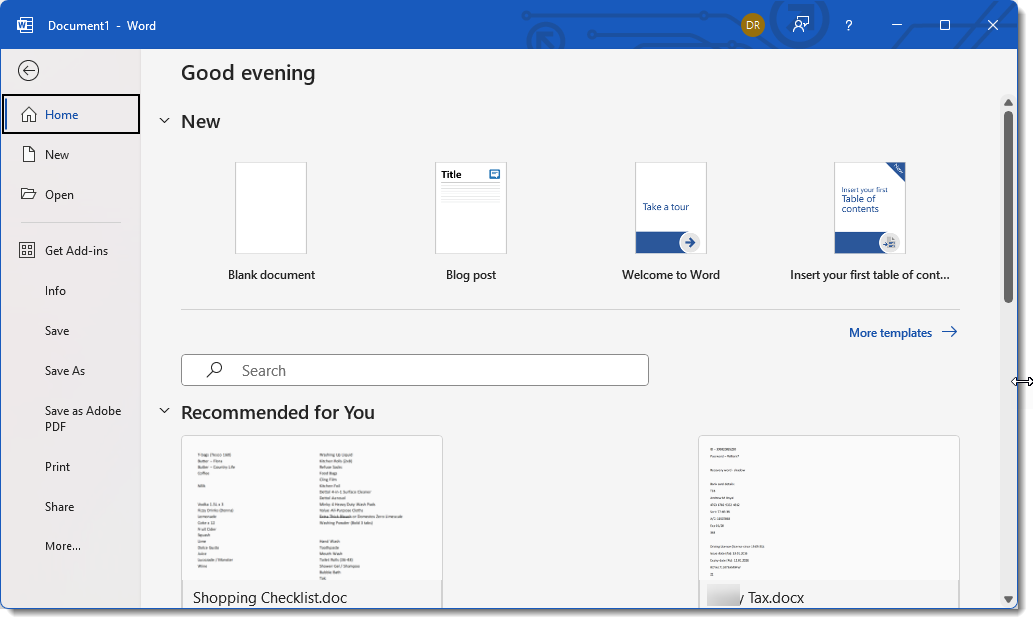The image size is (1033, 624).
Task: Open the More... sidebar menu
Action: [63, 546]
